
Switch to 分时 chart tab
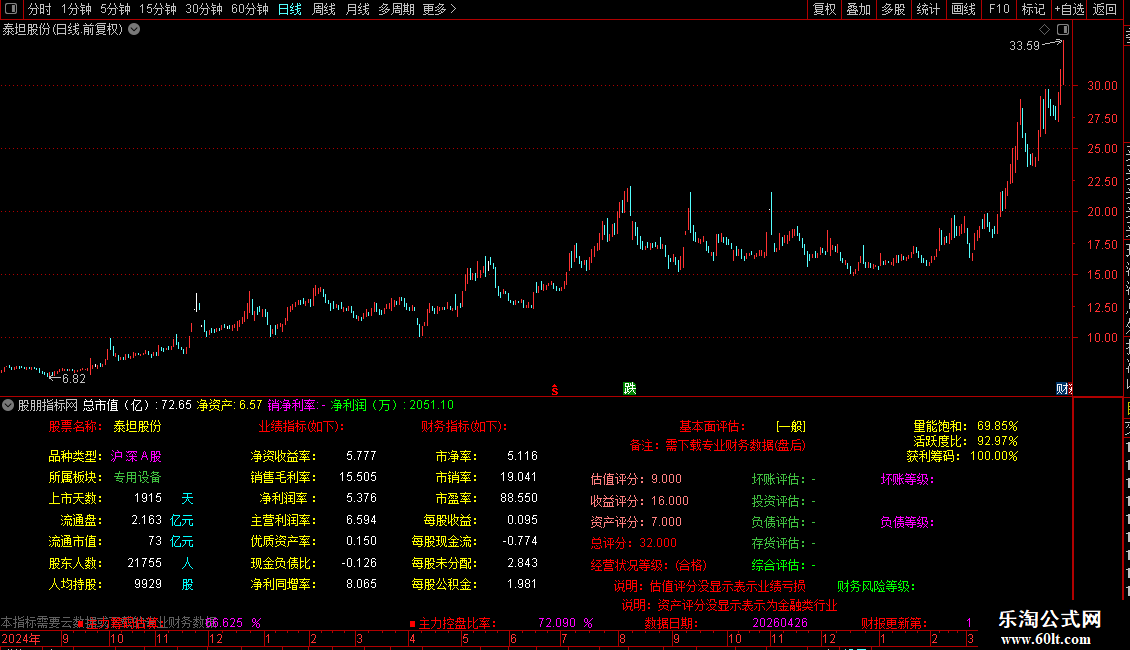[40, 9]
